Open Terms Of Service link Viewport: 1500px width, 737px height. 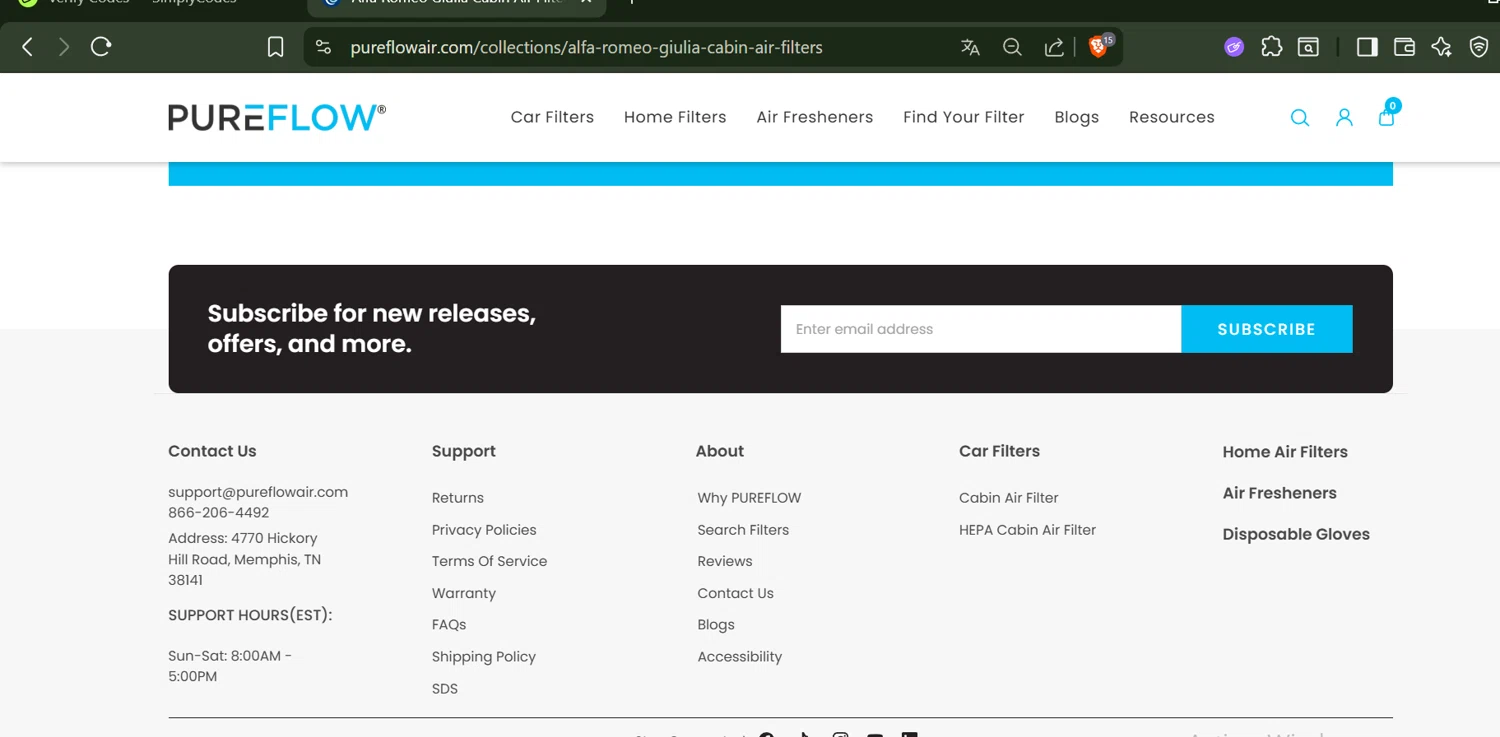pos(490,561)
